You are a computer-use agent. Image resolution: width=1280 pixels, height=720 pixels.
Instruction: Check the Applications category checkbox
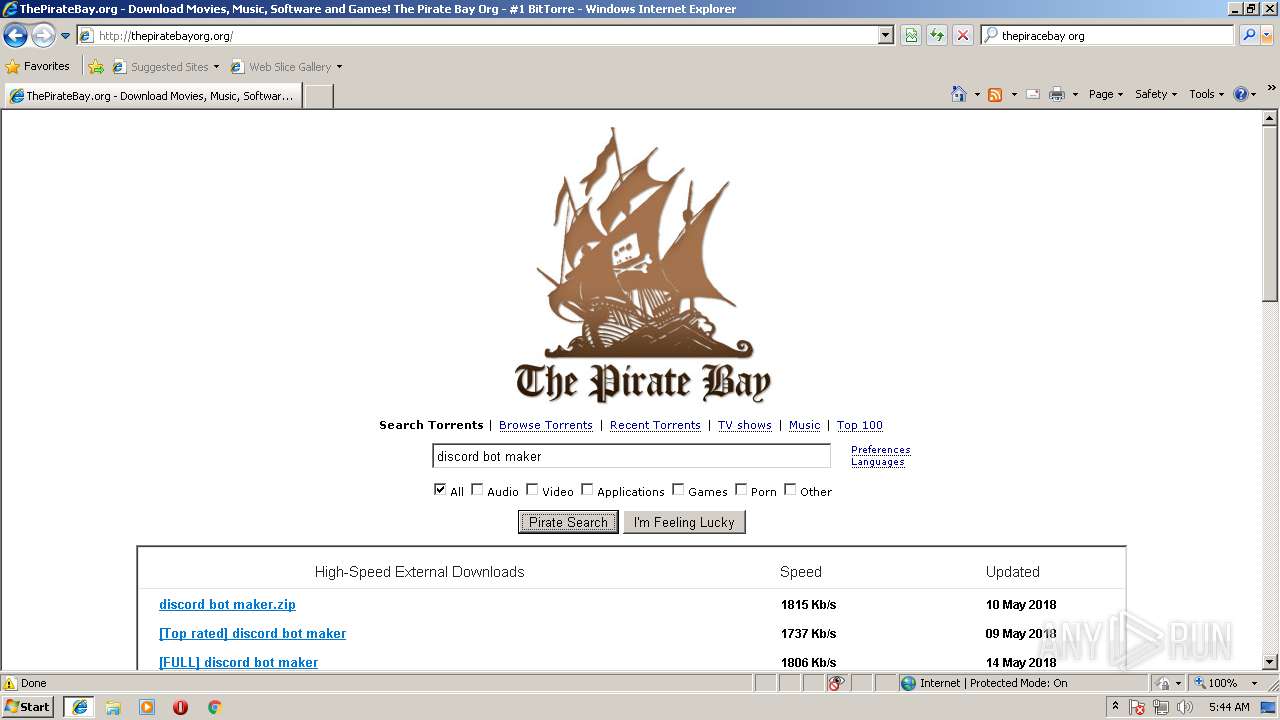coord(587,490)
